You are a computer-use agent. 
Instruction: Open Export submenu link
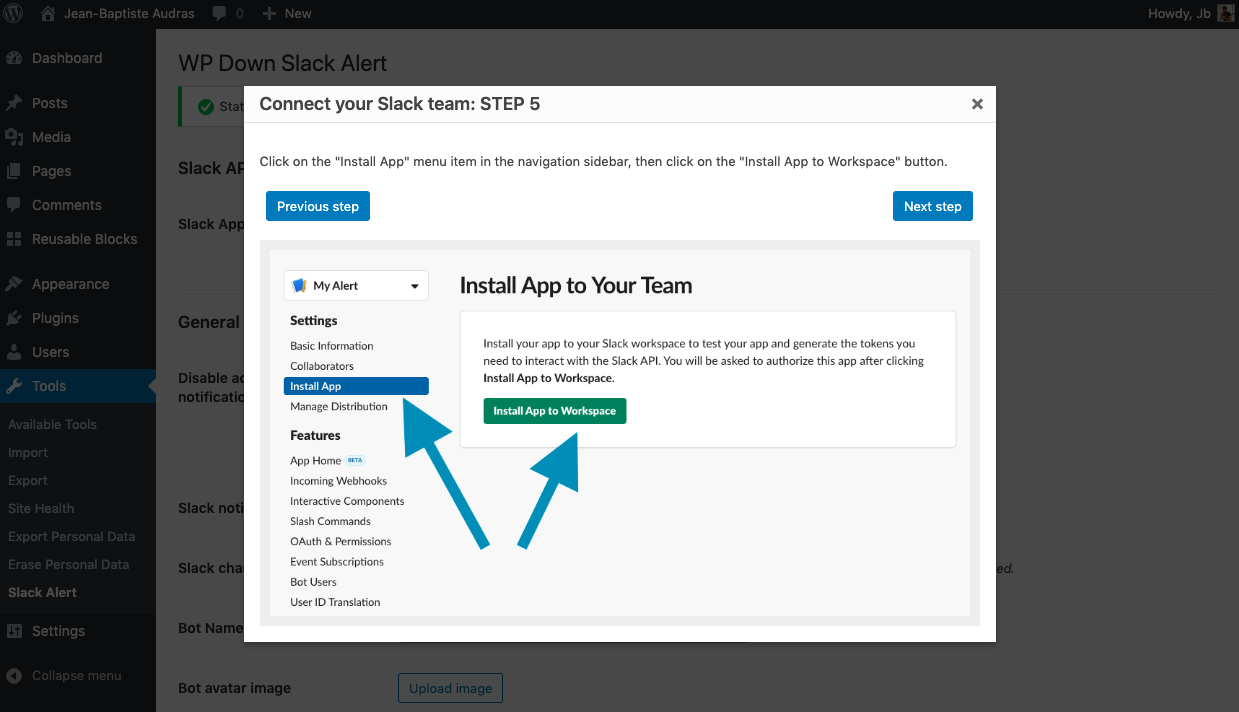point(28,480)
